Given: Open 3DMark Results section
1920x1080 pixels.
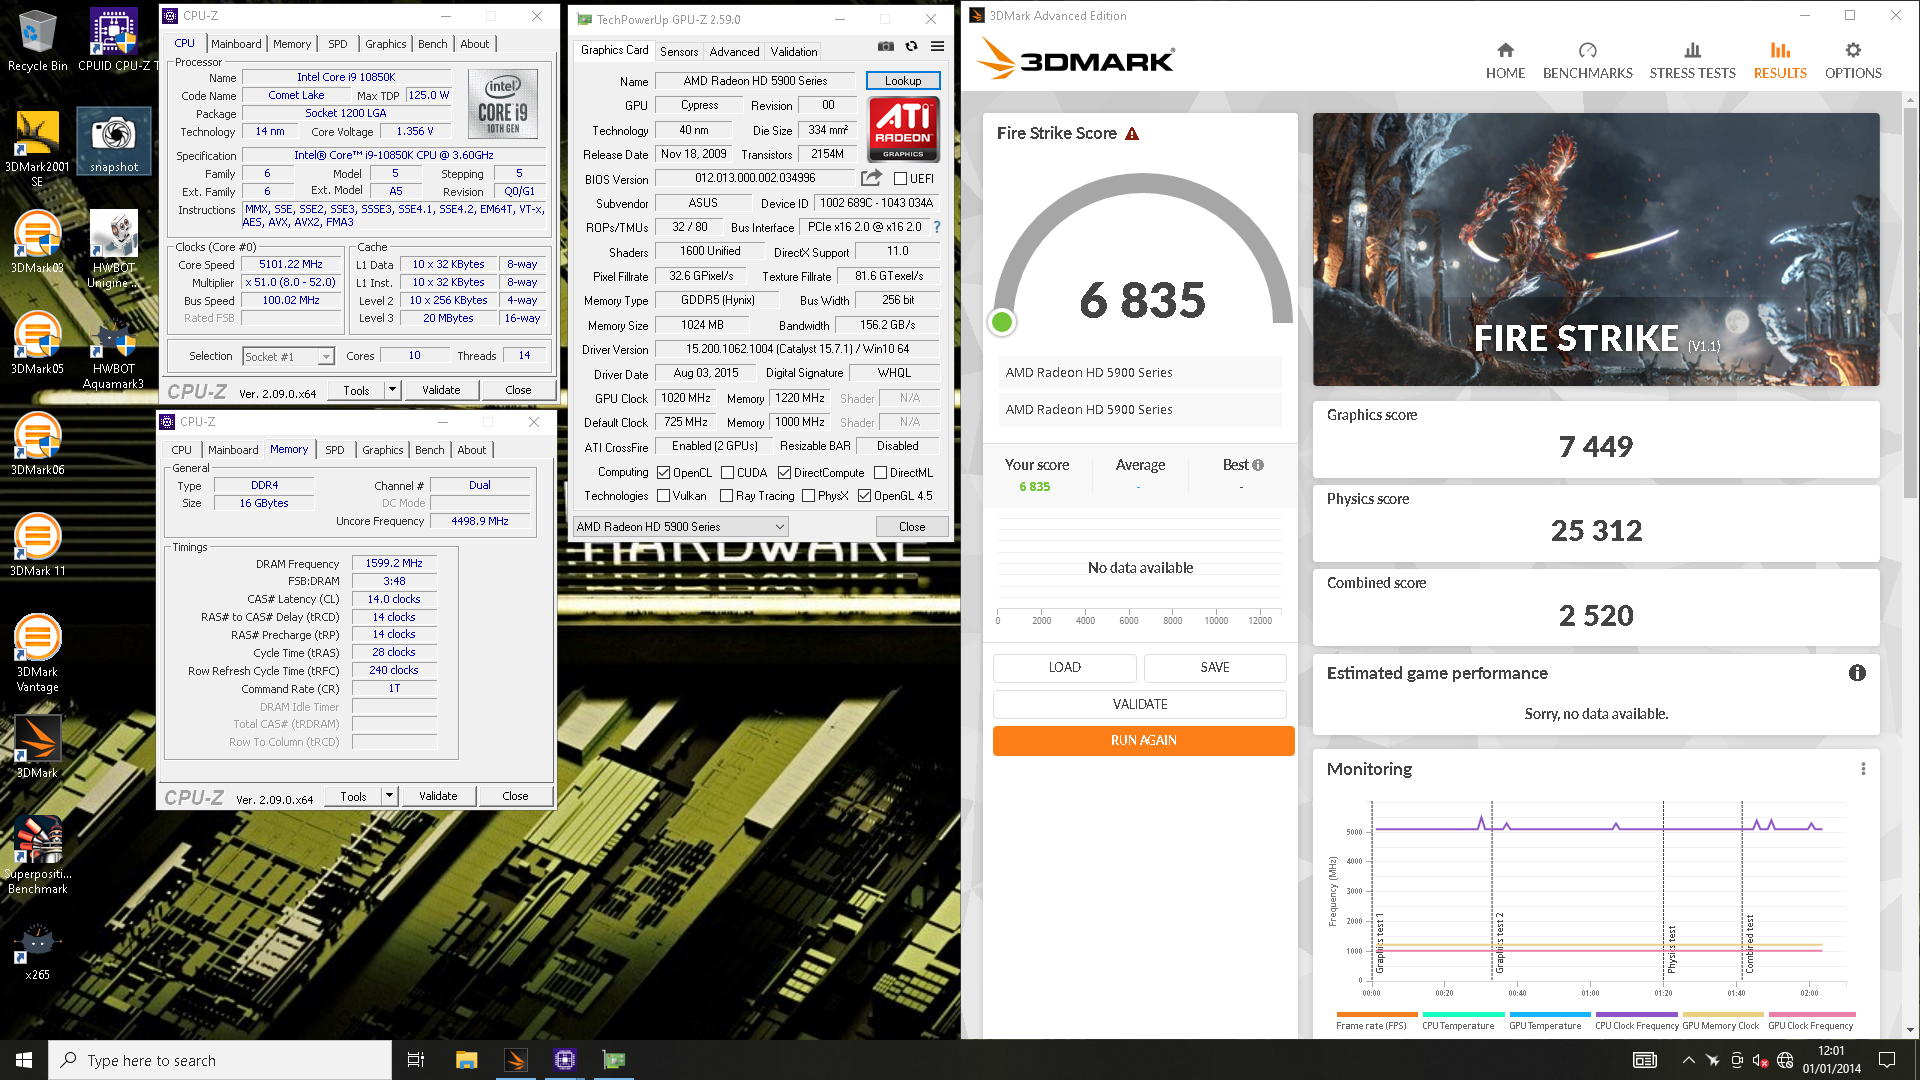Looking at the screenshot, I should coord(1780,61).
